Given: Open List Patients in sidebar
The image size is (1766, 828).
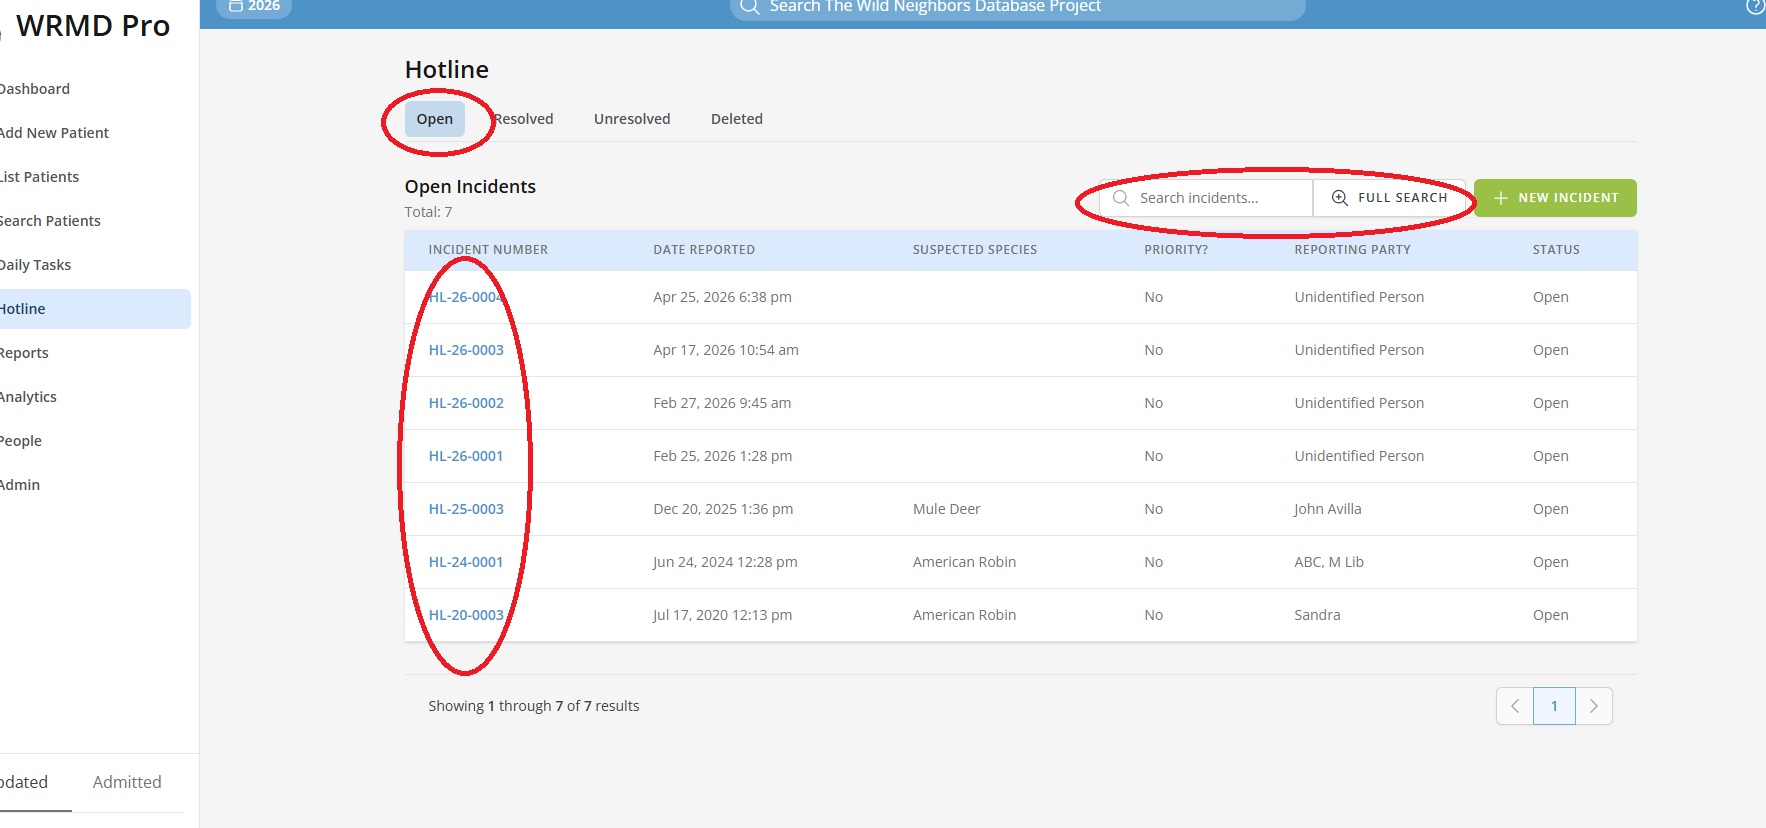Looking at the screenshot, I should (x=39, y=177).
